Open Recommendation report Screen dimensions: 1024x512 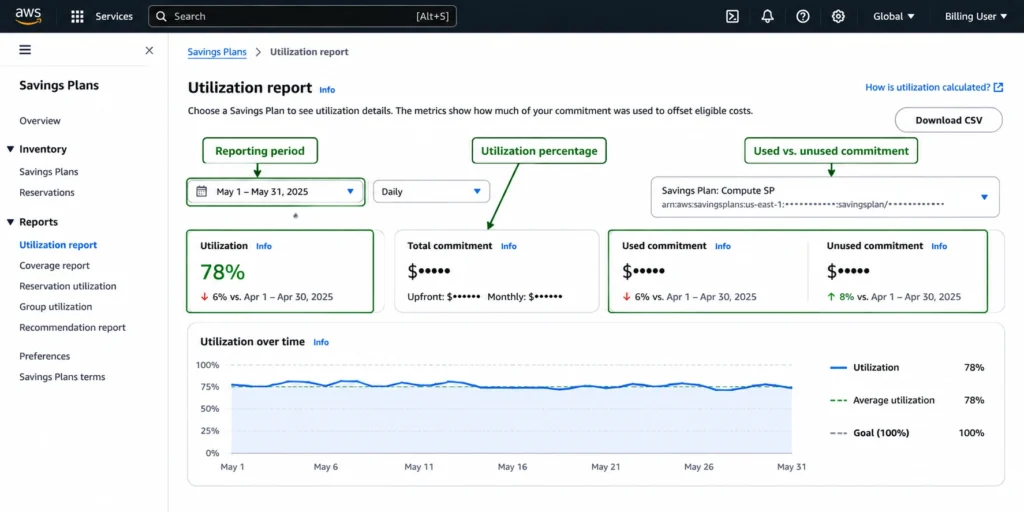[72, 328]
